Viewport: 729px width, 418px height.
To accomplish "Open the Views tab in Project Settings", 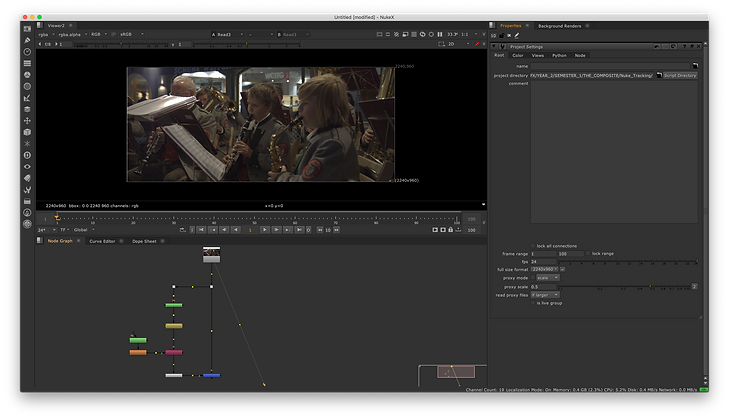I will [x=537, y=55].
